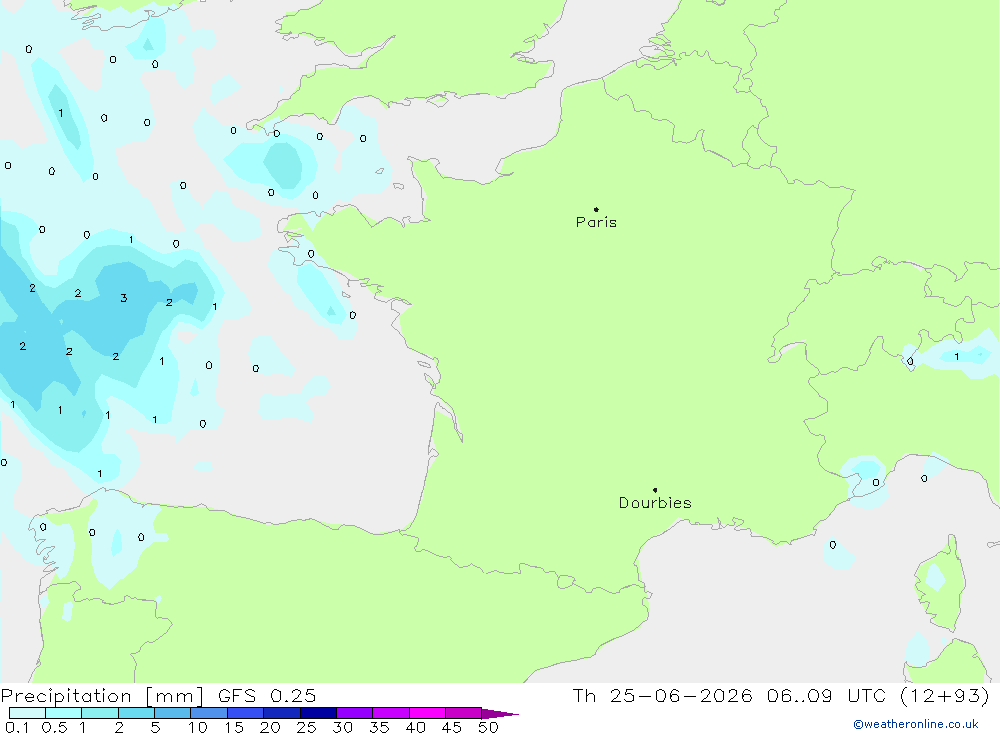
Task: Select the 5–10 mm legend color swatch
Action: coord(172,713)
